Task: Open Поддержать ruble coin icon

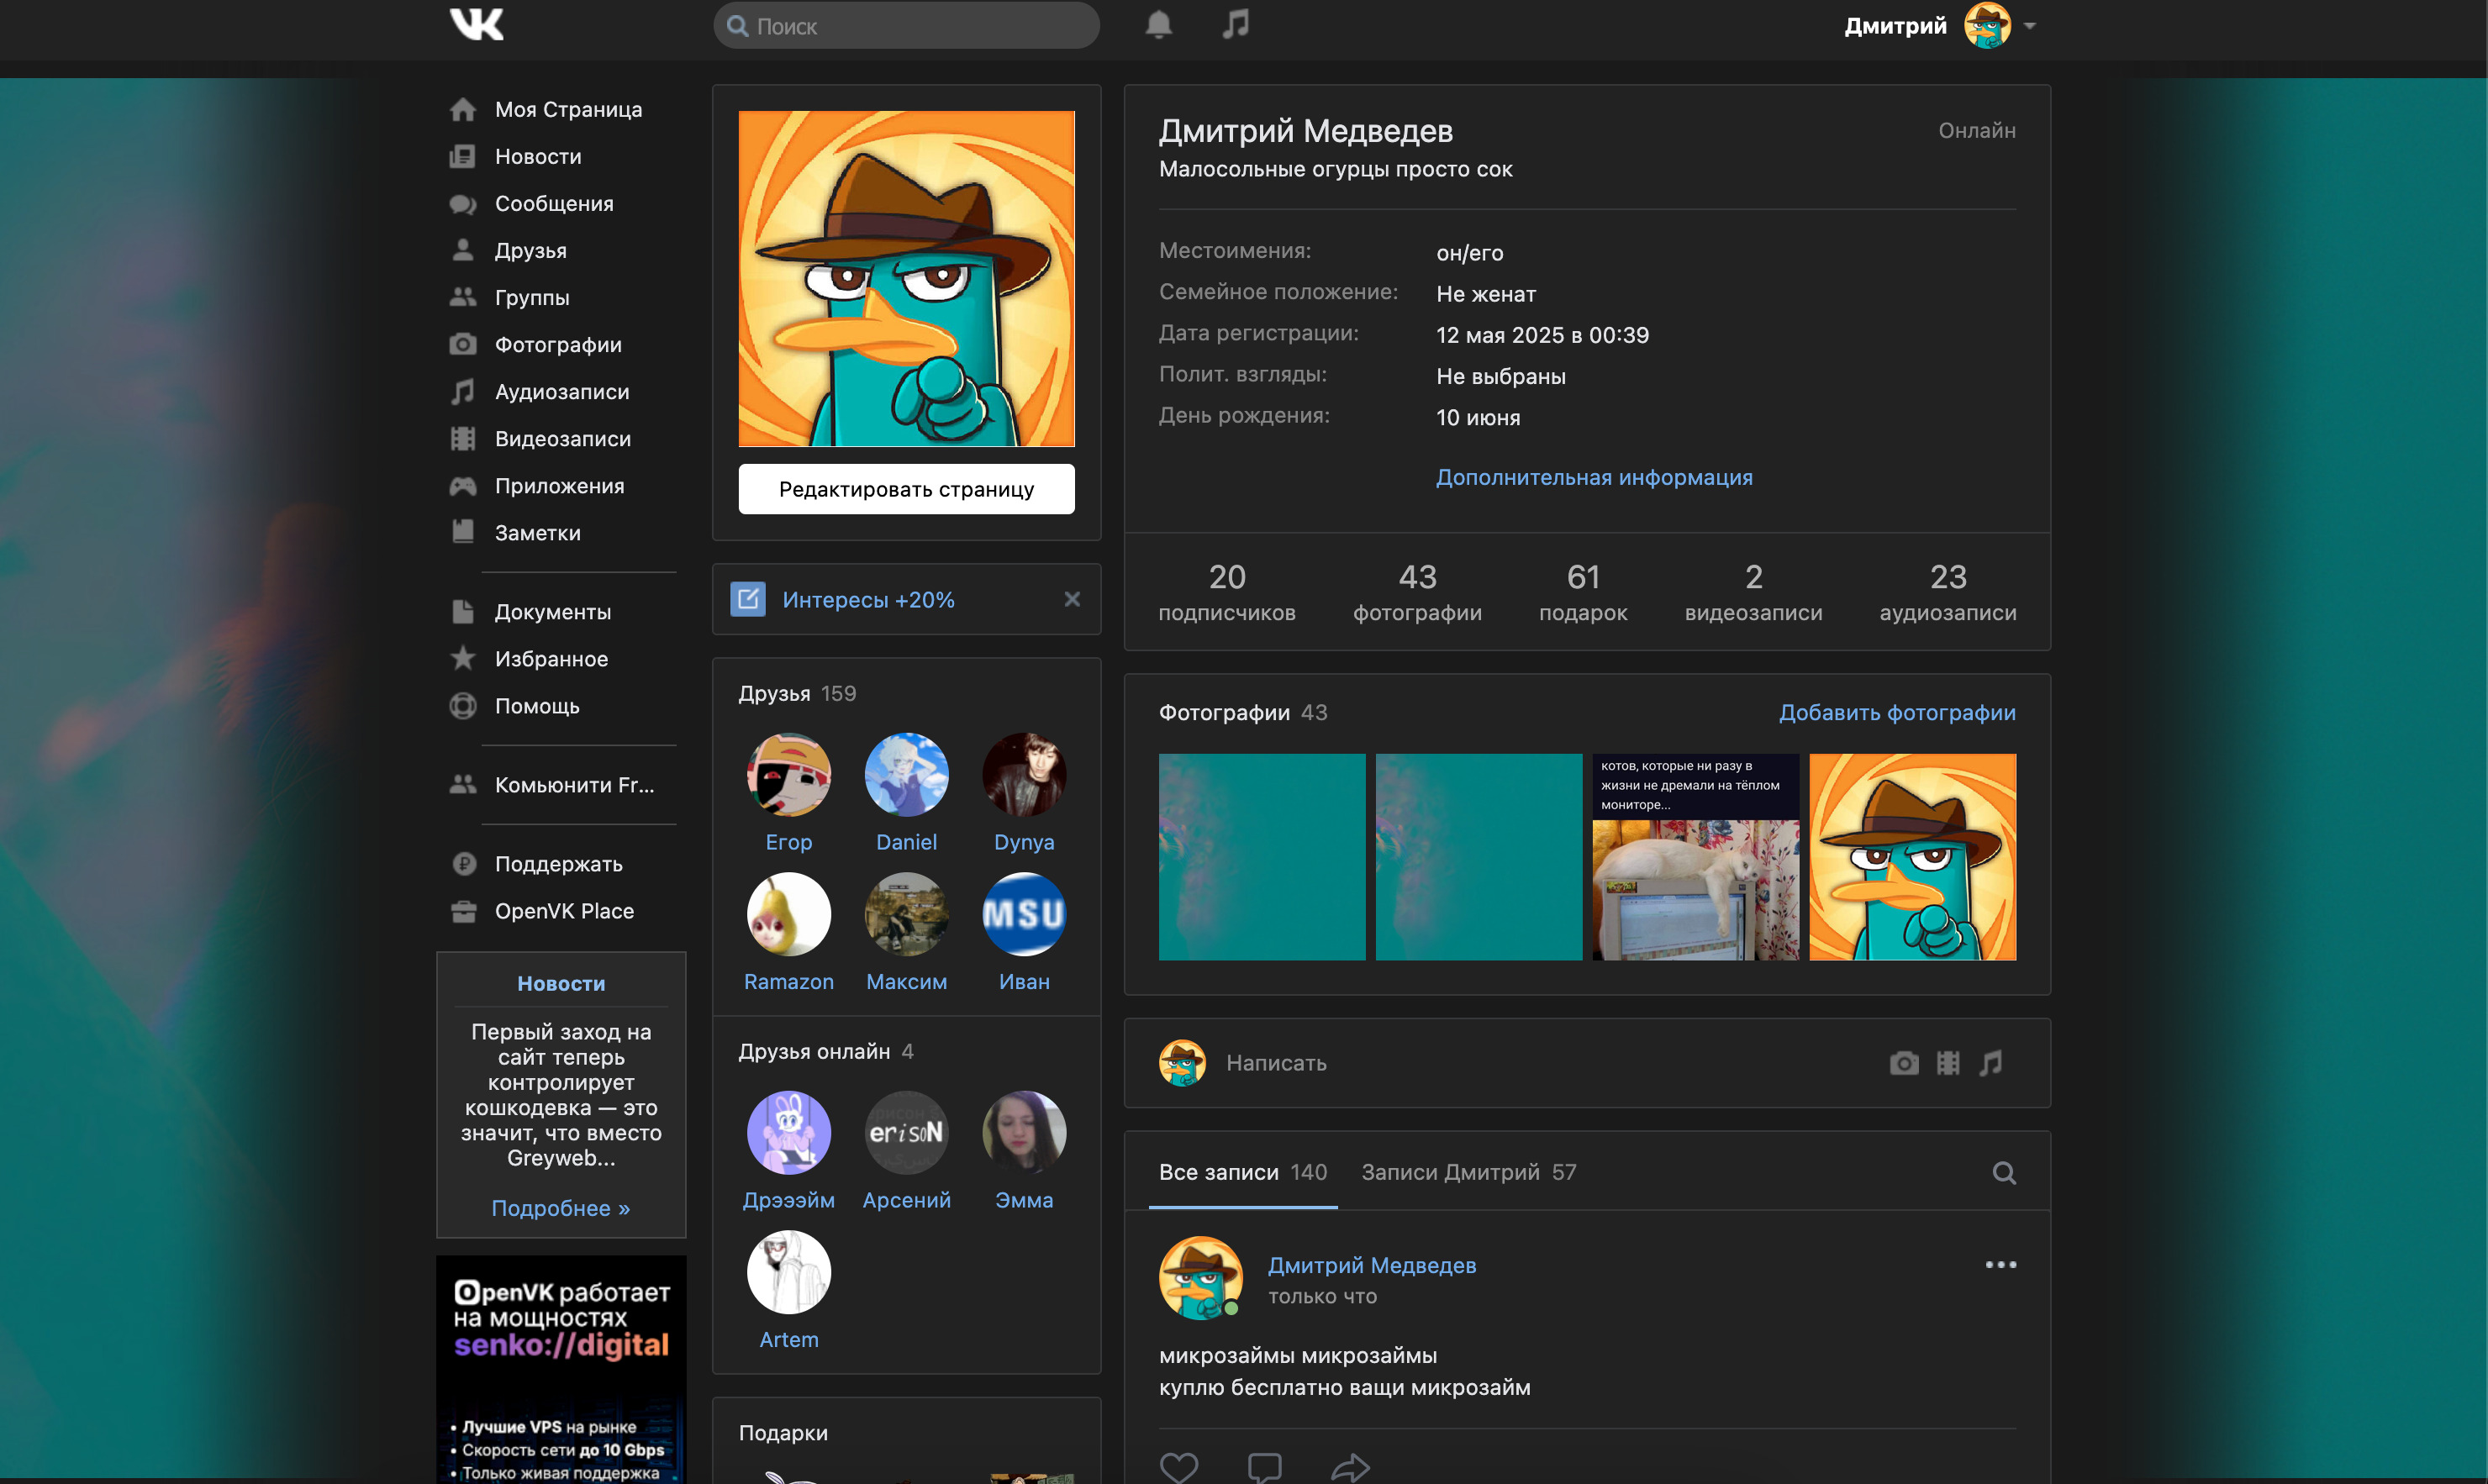Action: (x=463, y=863)
